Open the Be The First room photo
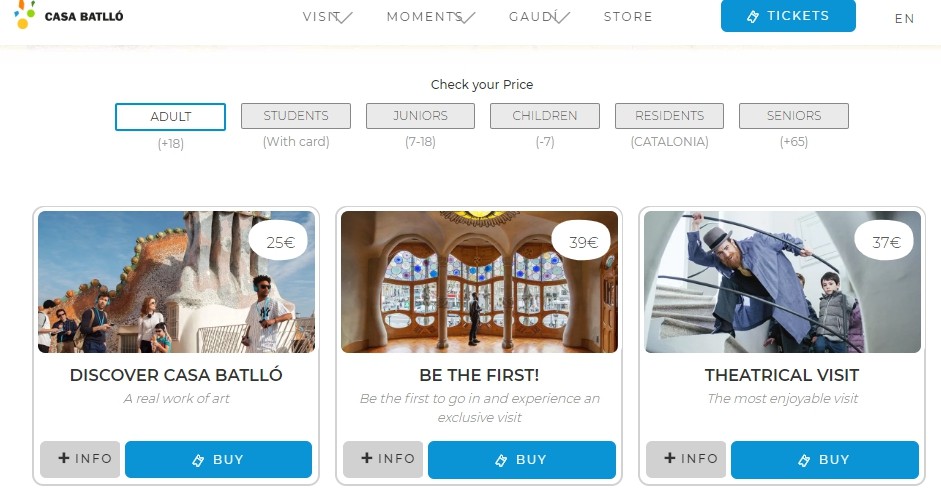This screenshot has width=941, height=497. (479, 282)
